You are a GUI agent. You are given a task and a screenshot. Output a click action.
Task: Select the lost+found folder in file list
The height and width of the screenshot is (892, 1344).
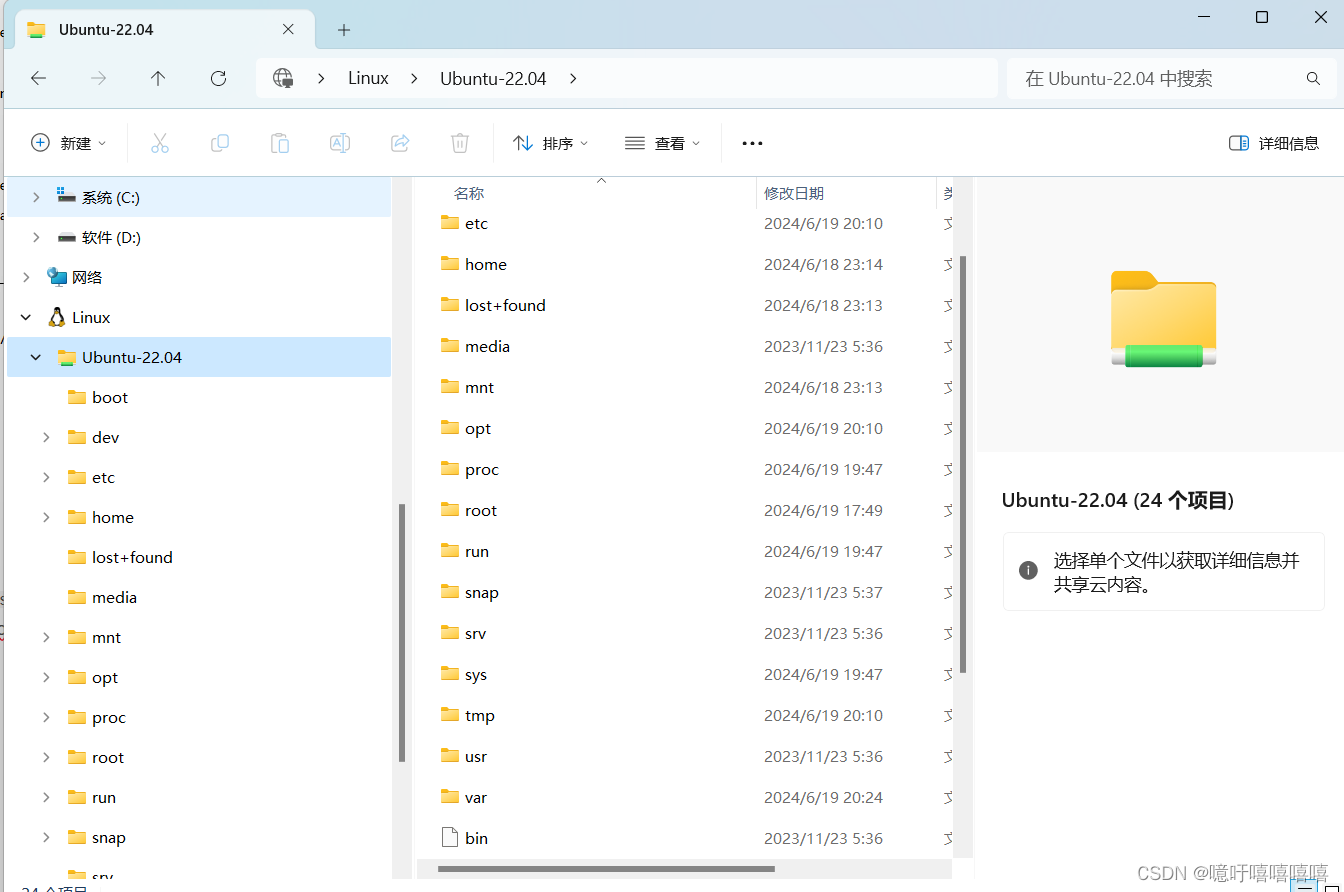(505, 305)
